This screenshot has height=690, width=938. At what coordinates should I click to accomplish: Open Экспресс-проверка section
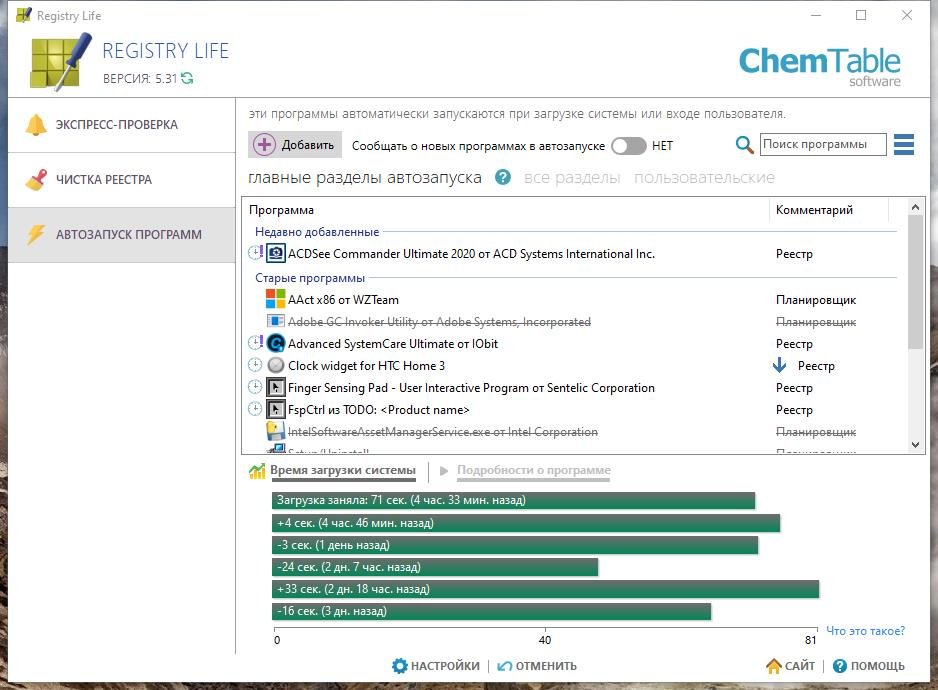[x=122, y=125]
